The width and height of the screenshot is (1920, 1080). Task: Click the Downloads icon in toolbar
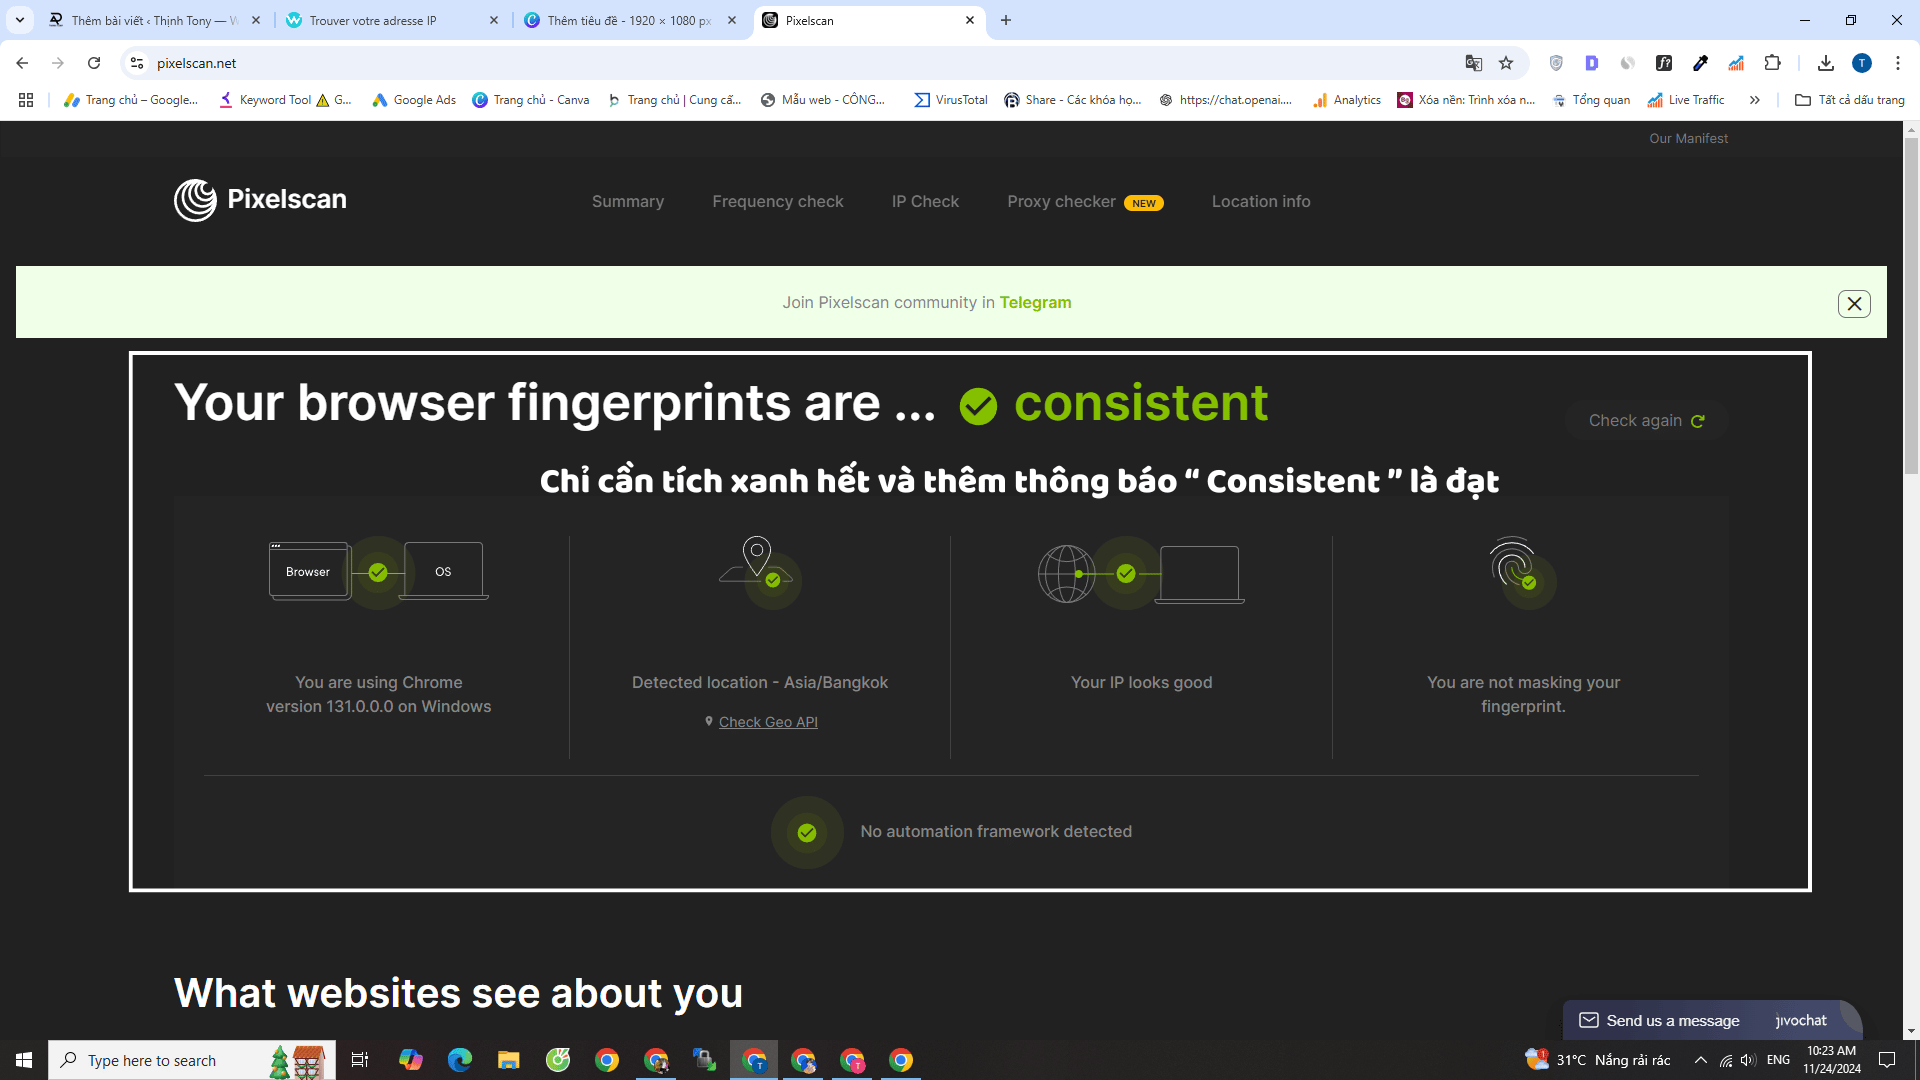tap(1825, 63)
